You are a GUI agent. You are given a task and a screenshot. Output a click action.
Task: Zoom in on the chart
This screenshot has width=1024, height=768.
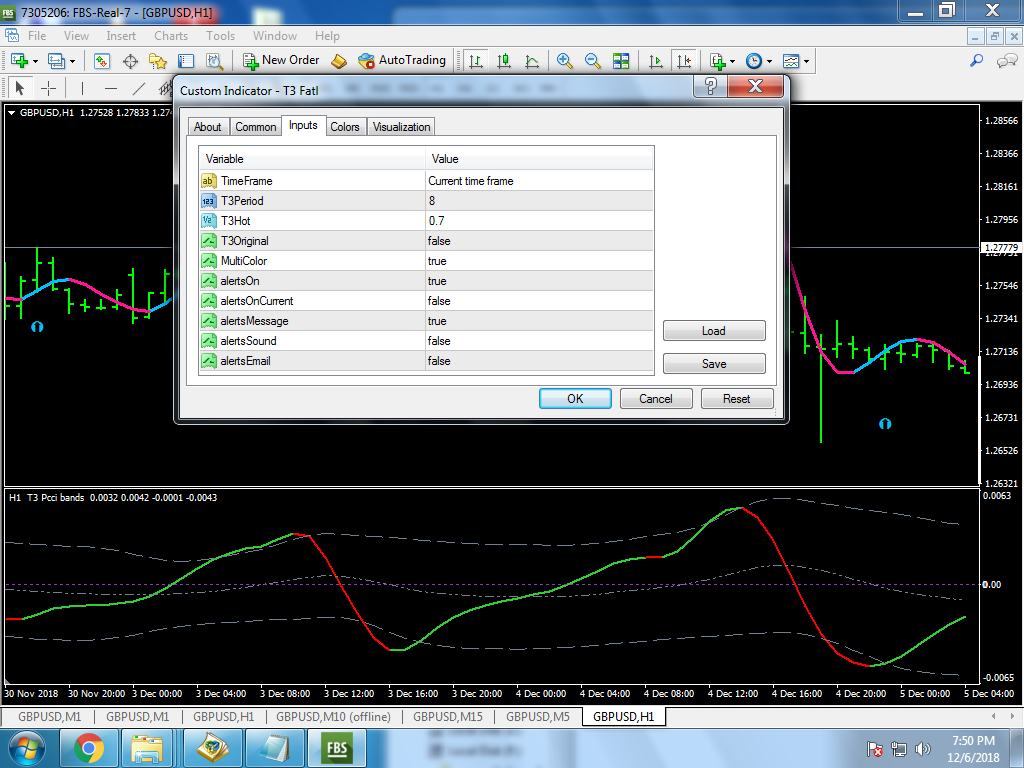565,61
